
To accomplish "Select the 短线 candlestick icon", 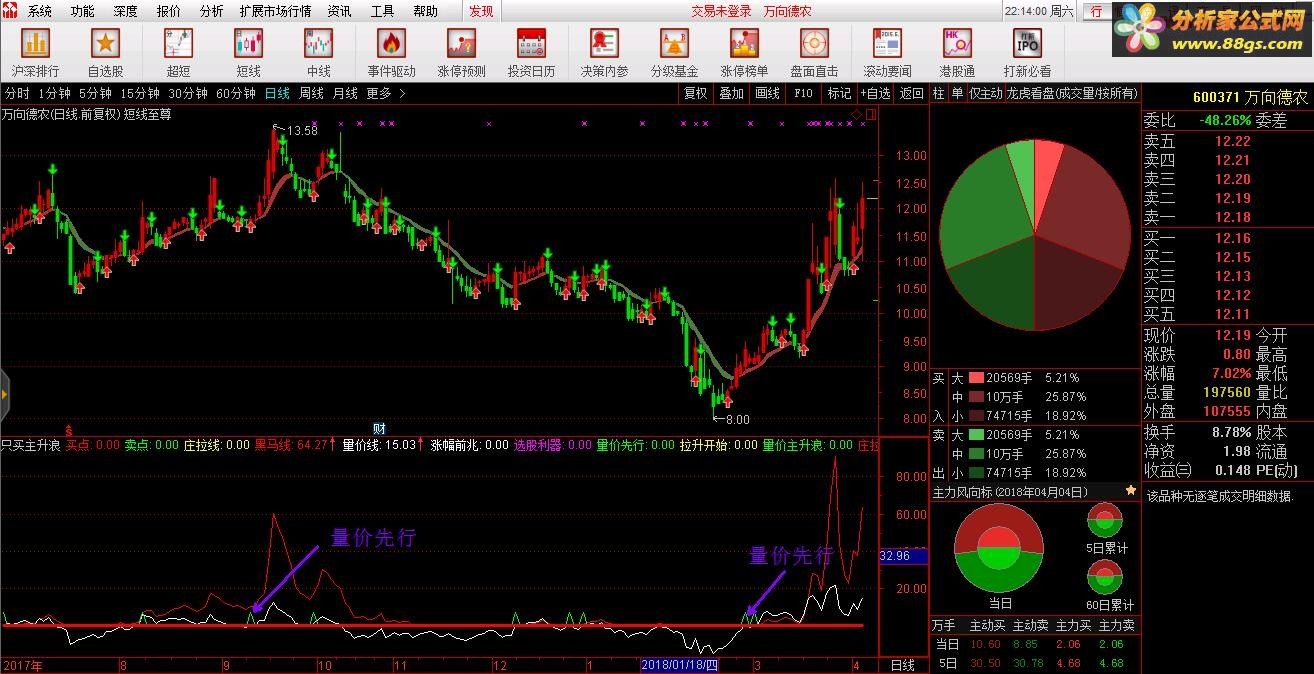I will click(248, 43).
